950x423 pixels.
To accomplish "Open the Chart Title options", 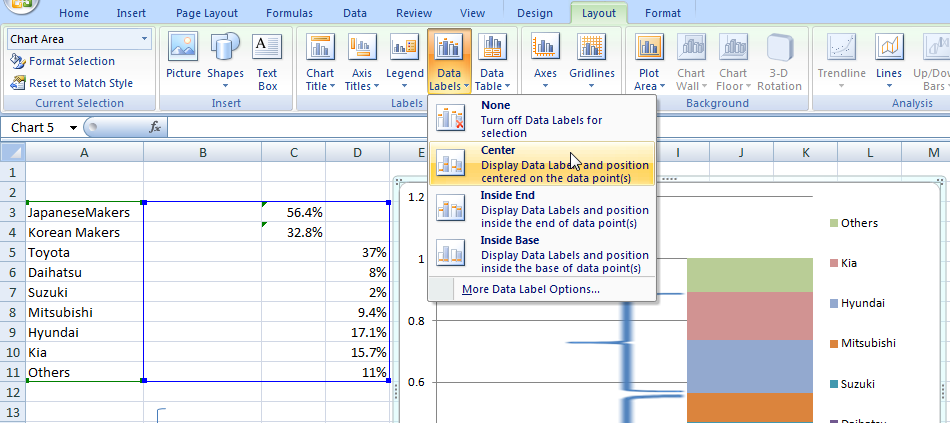I will [x=320, y=62].
